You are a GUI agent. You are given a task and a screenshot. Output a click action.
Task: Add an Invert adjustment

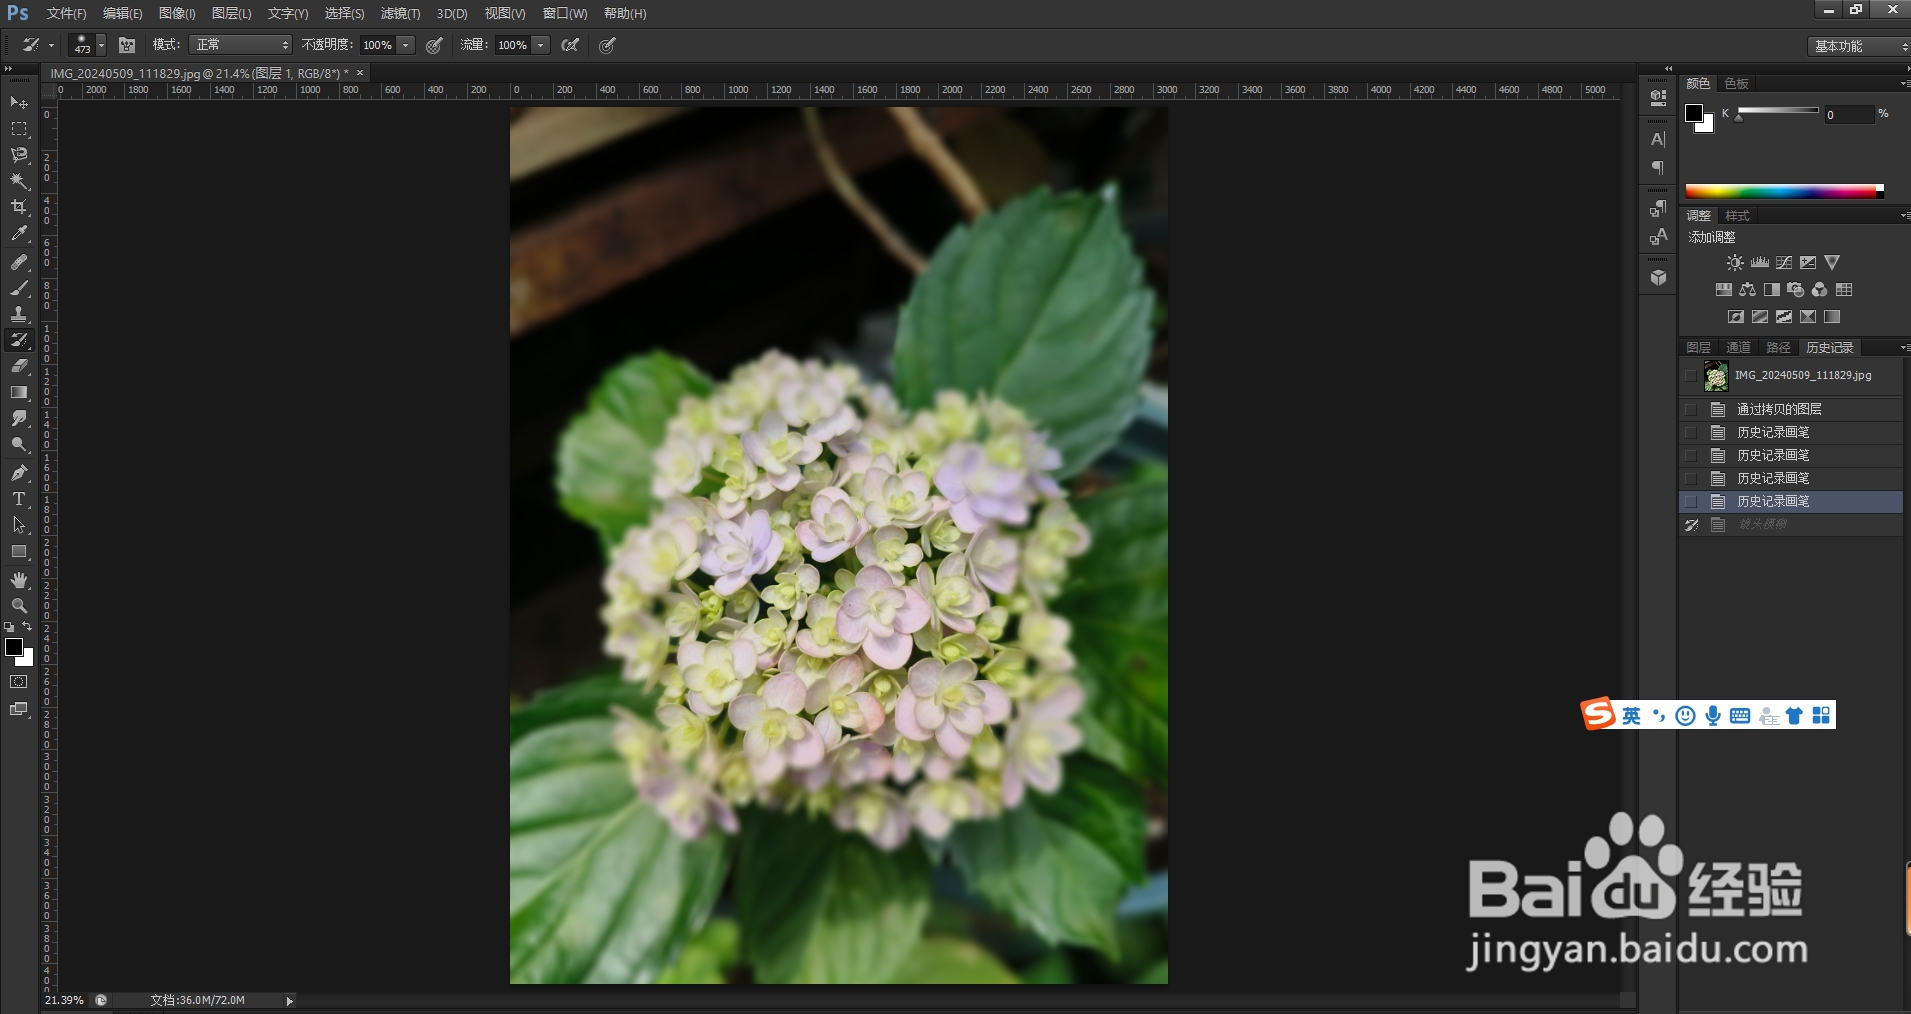point(1735,317)
